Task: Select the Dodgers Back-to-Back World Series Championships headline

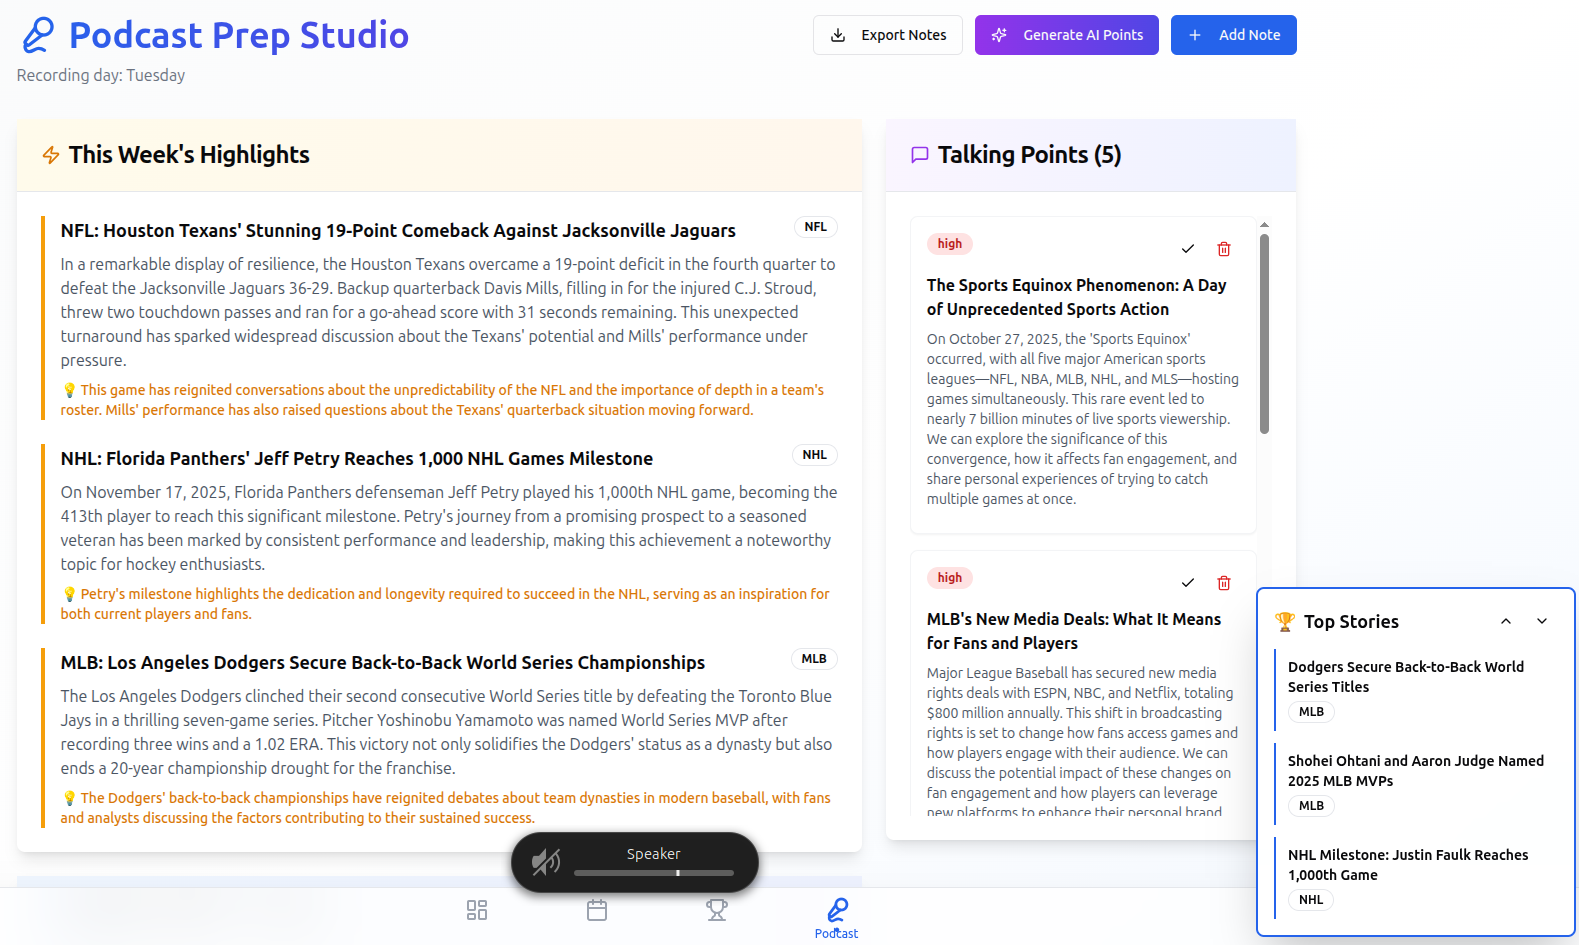Action: [x=383, y=663]
